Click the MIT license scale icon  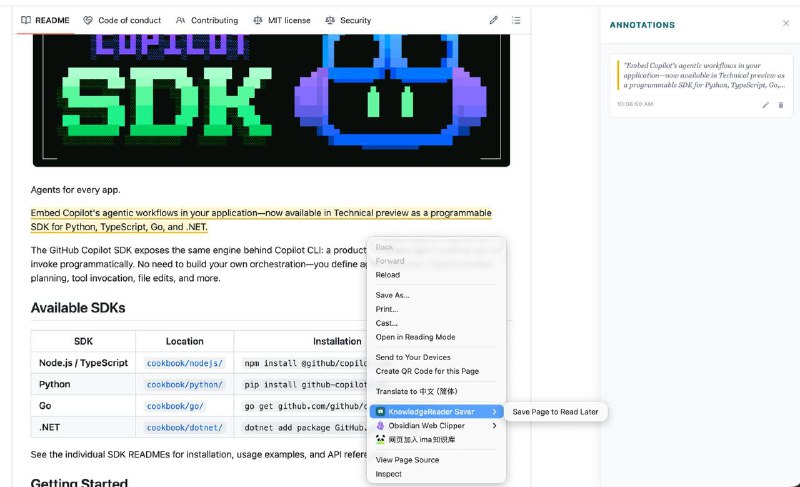pos(258,20)
